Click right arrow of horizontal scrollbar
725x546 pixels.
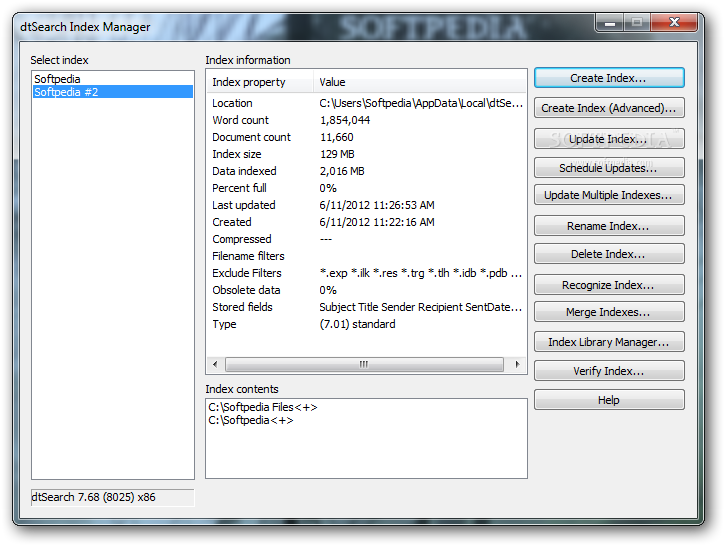(x=517, y=364)
